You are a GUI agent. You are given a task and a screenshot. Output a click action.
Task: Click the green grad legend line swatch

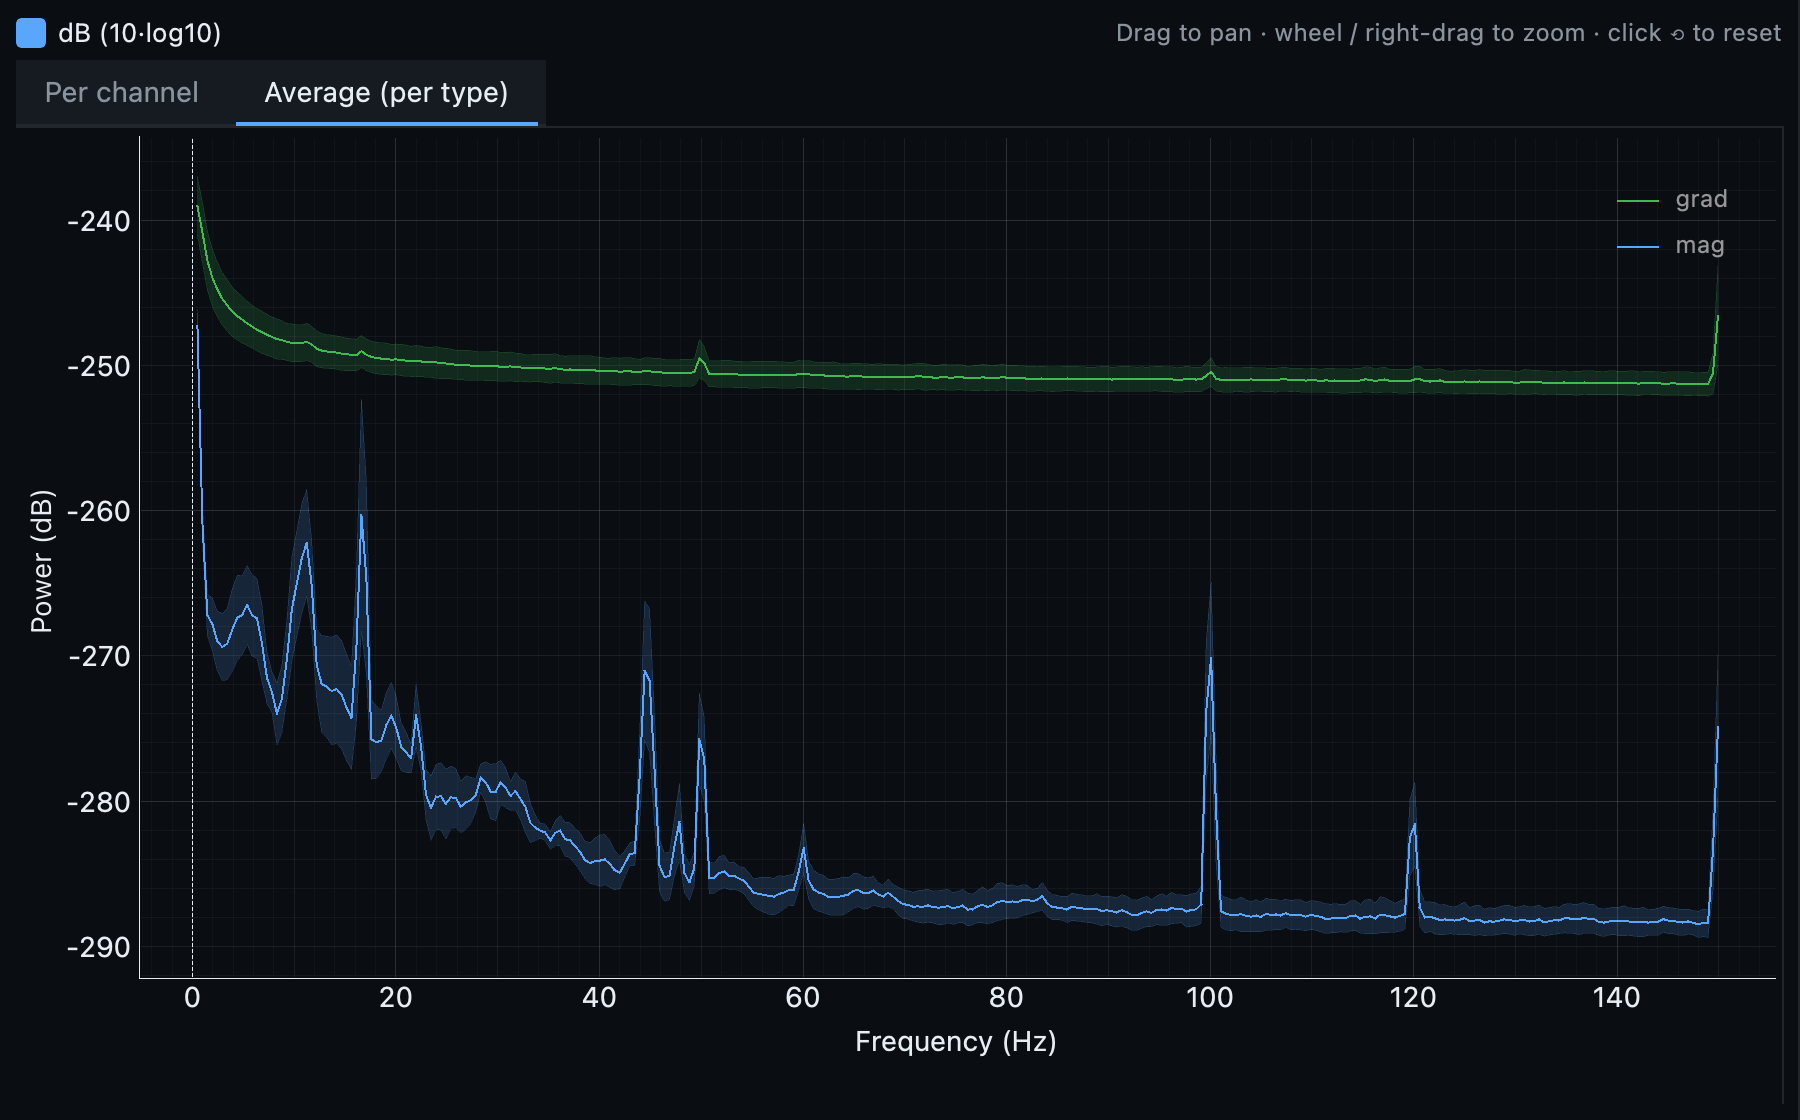1638,201
